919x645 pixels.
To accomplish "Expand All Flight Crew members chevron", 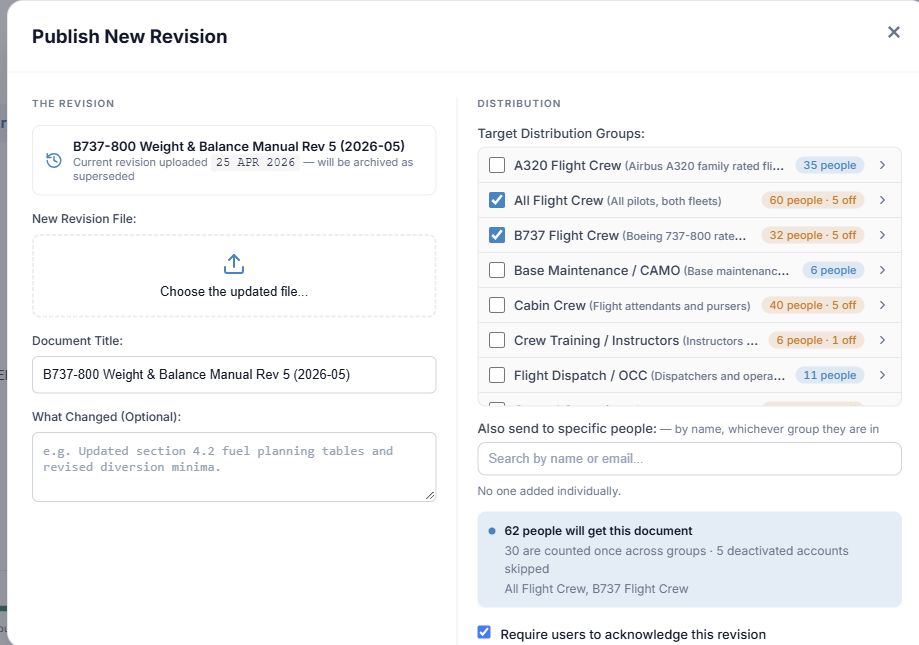I will point(882,200).
